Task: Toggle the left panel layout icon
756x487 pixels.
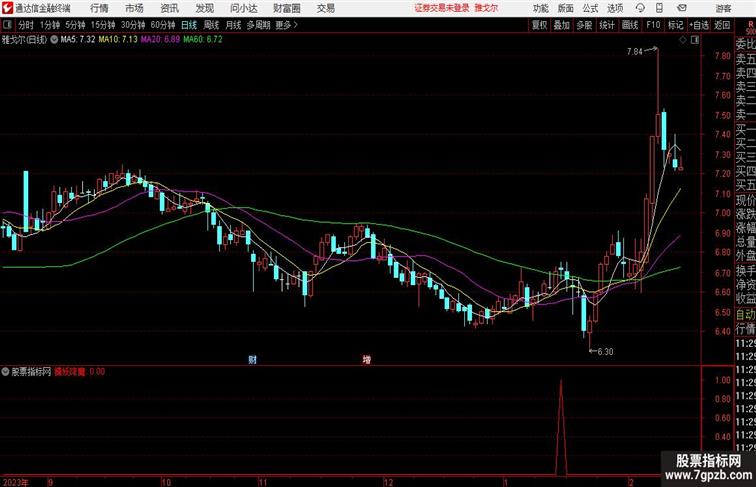Action: [7, 25]
